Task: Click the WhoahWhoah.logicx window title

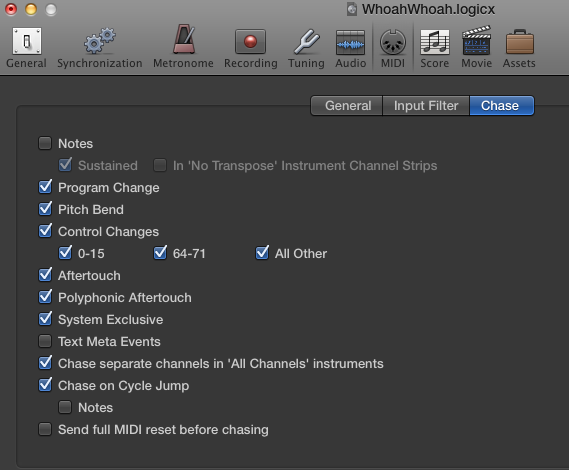Action: coord(428,9)
